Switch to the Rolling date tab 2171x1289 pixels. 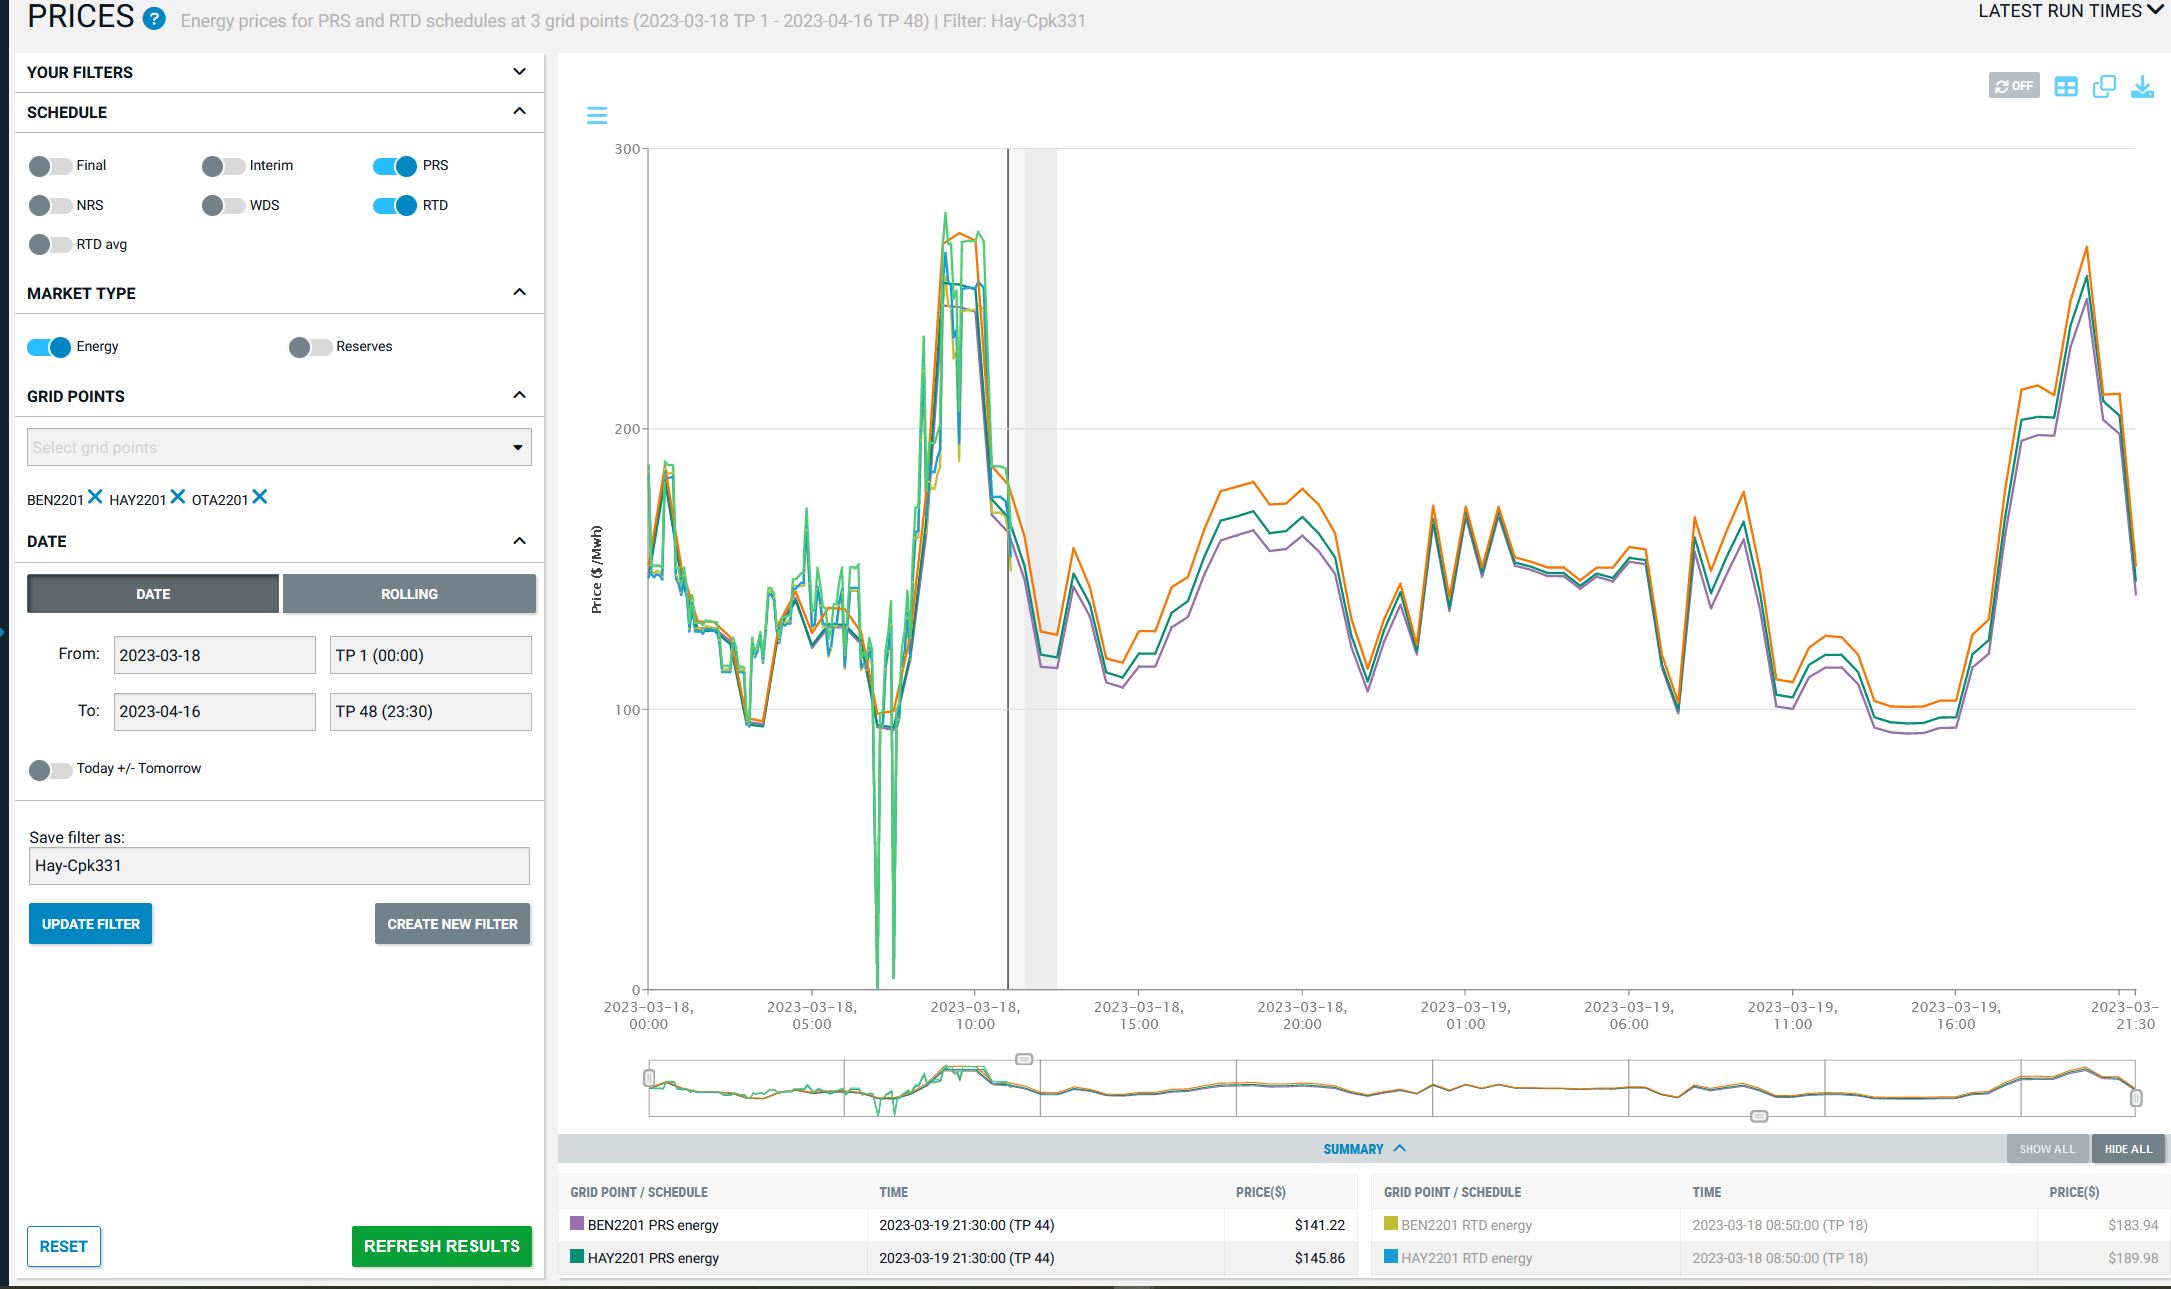point(409,594)
